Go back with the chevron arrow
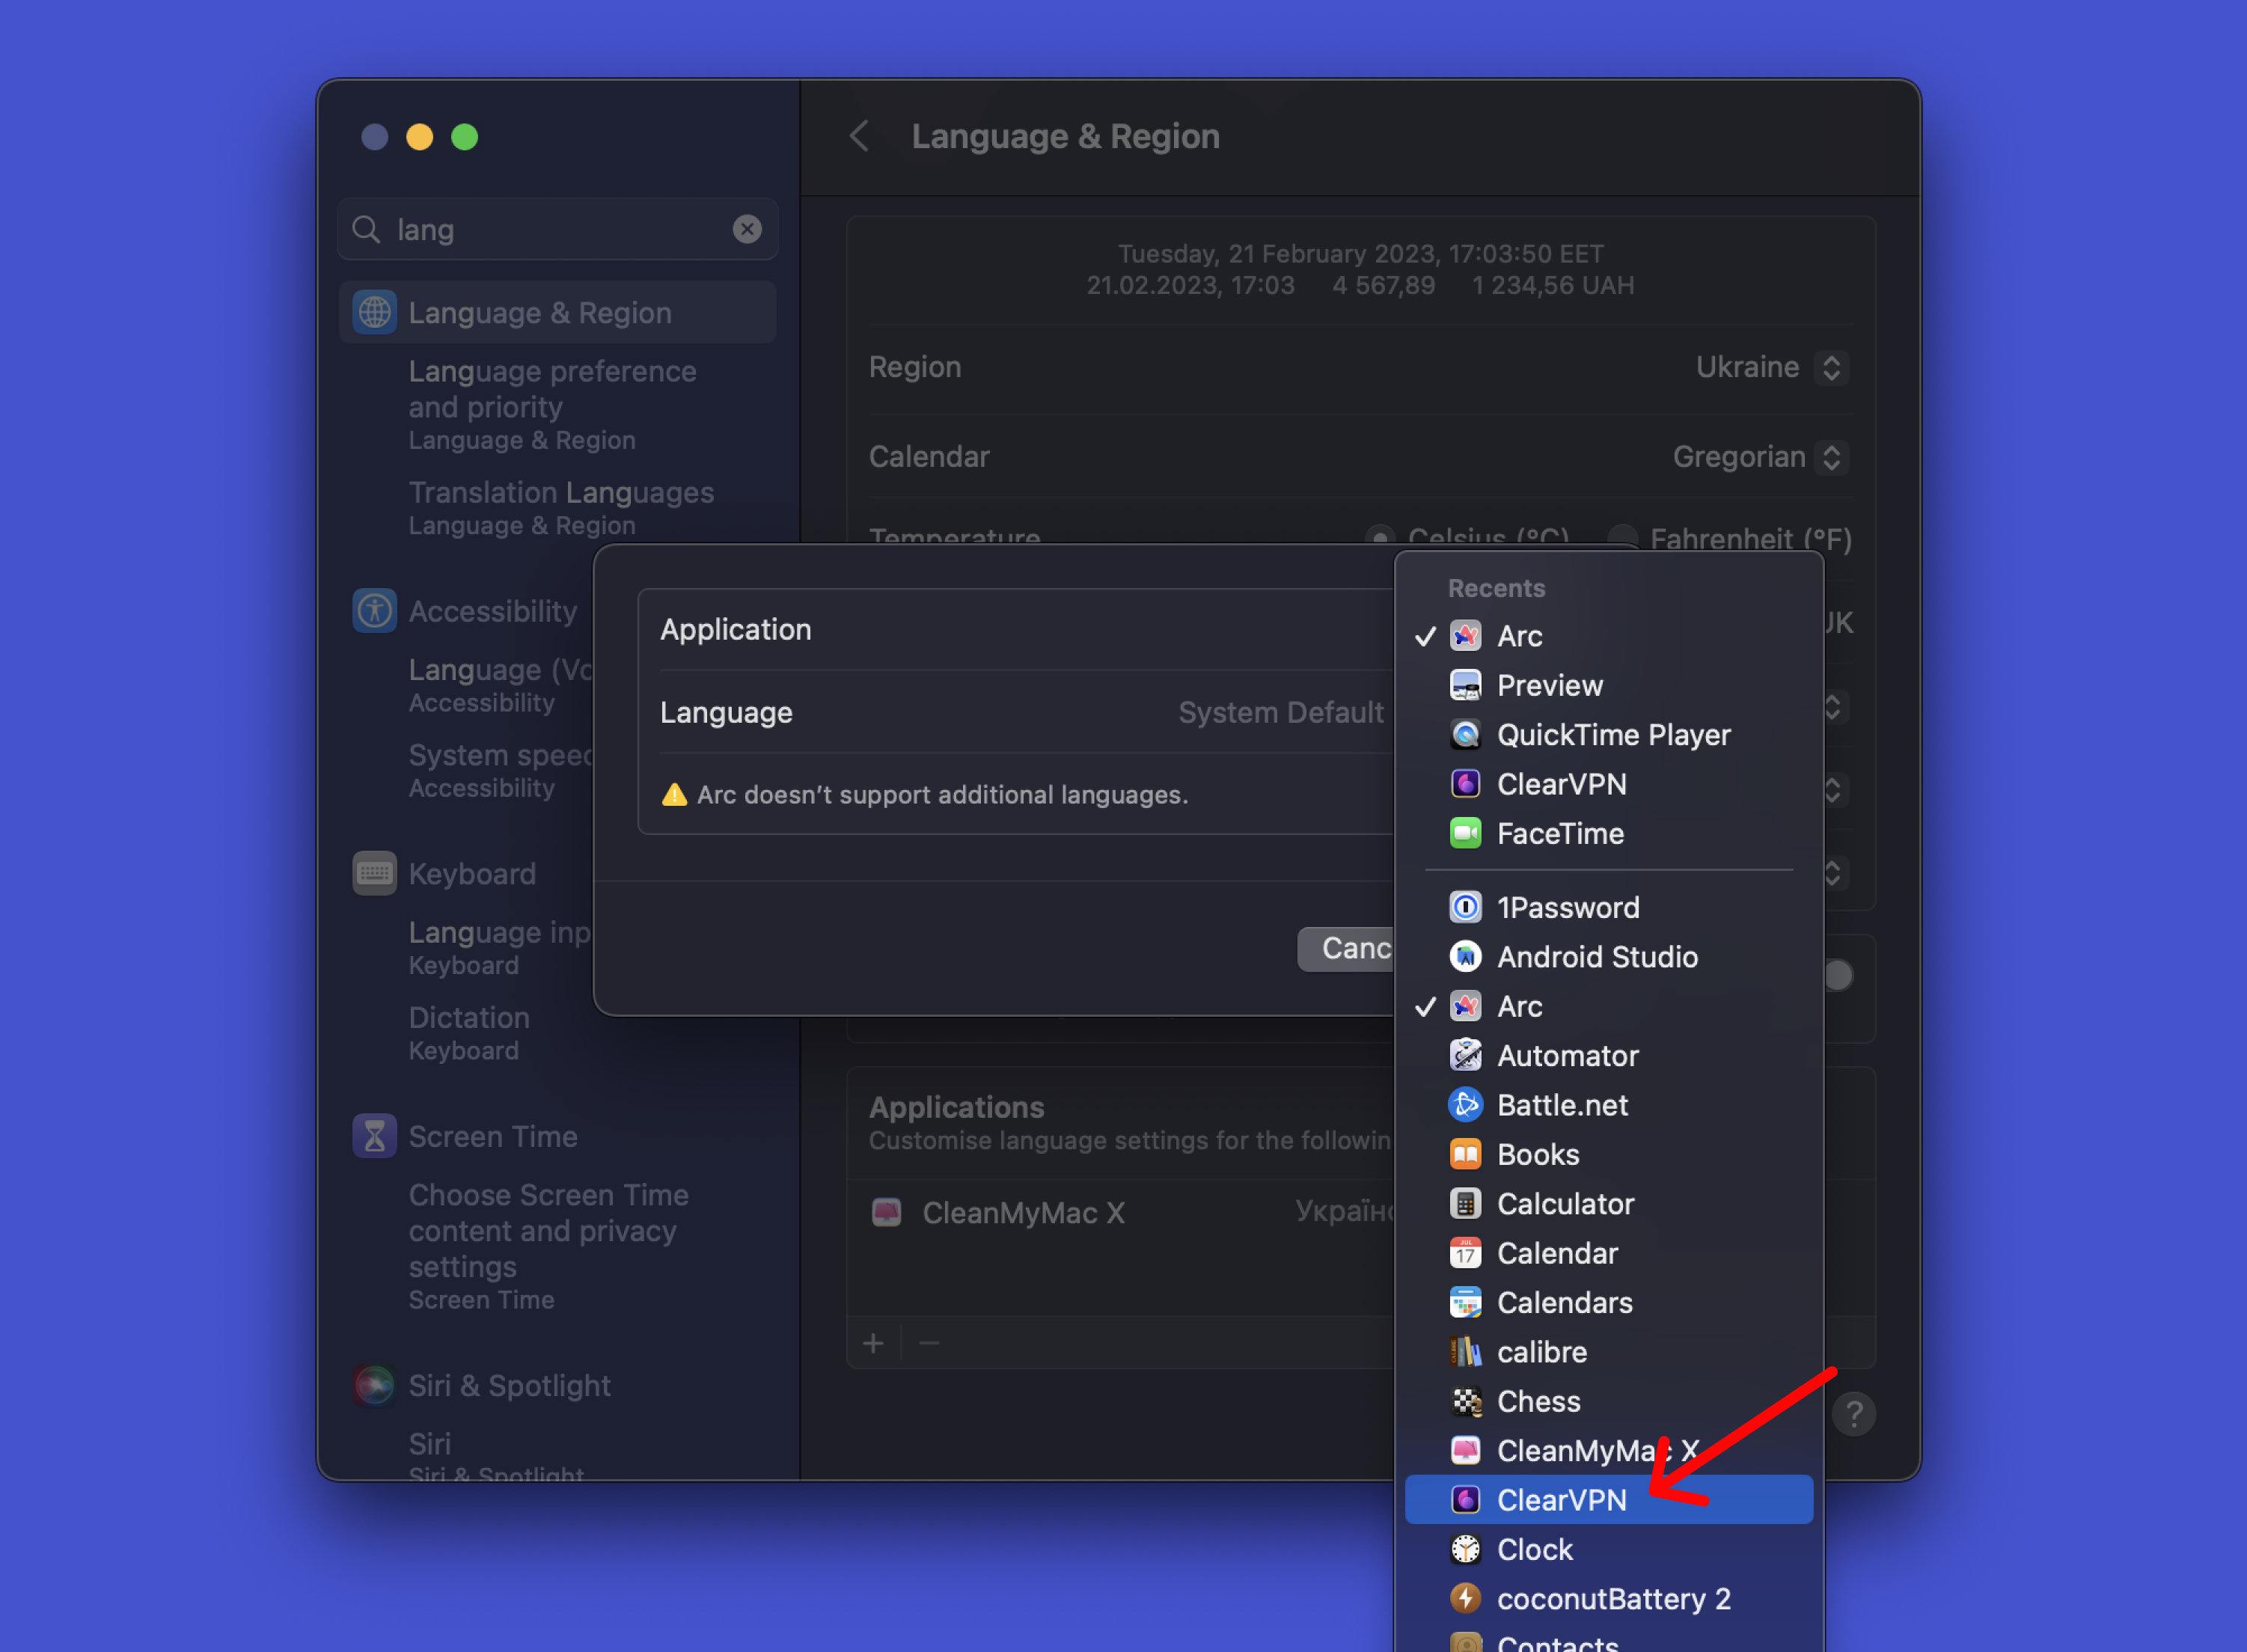Screen dimensions: 2247x1652 point(859,136)
